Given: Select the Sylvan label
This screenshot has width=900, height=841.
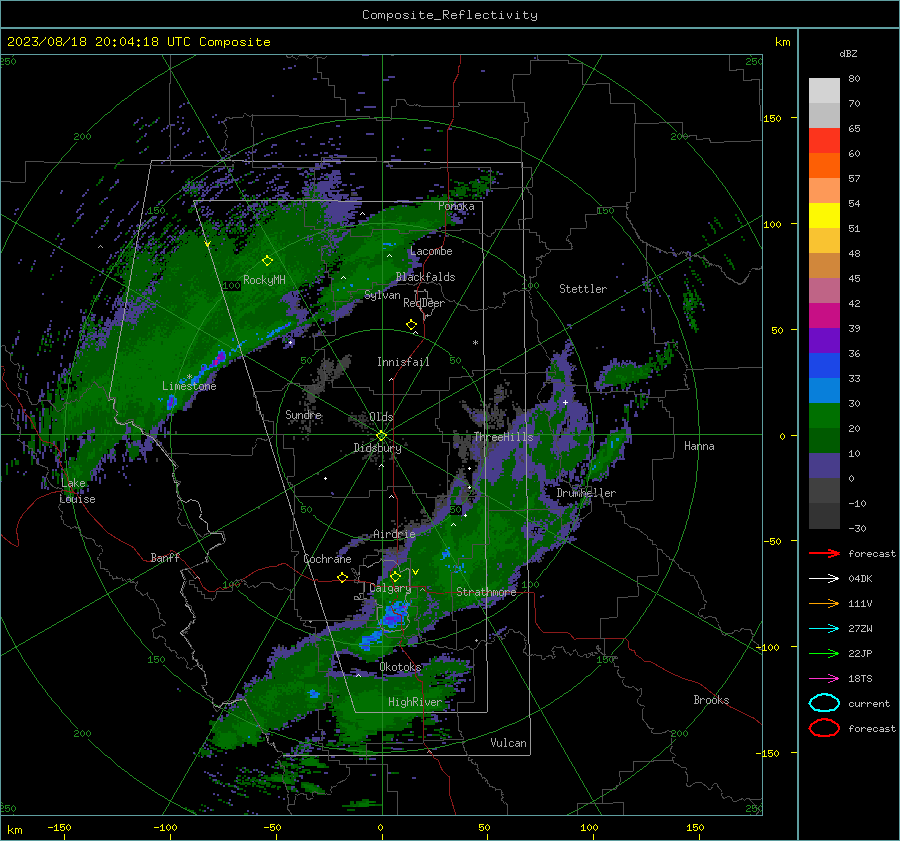Looking at the screenshot, I should pos(382,295).
